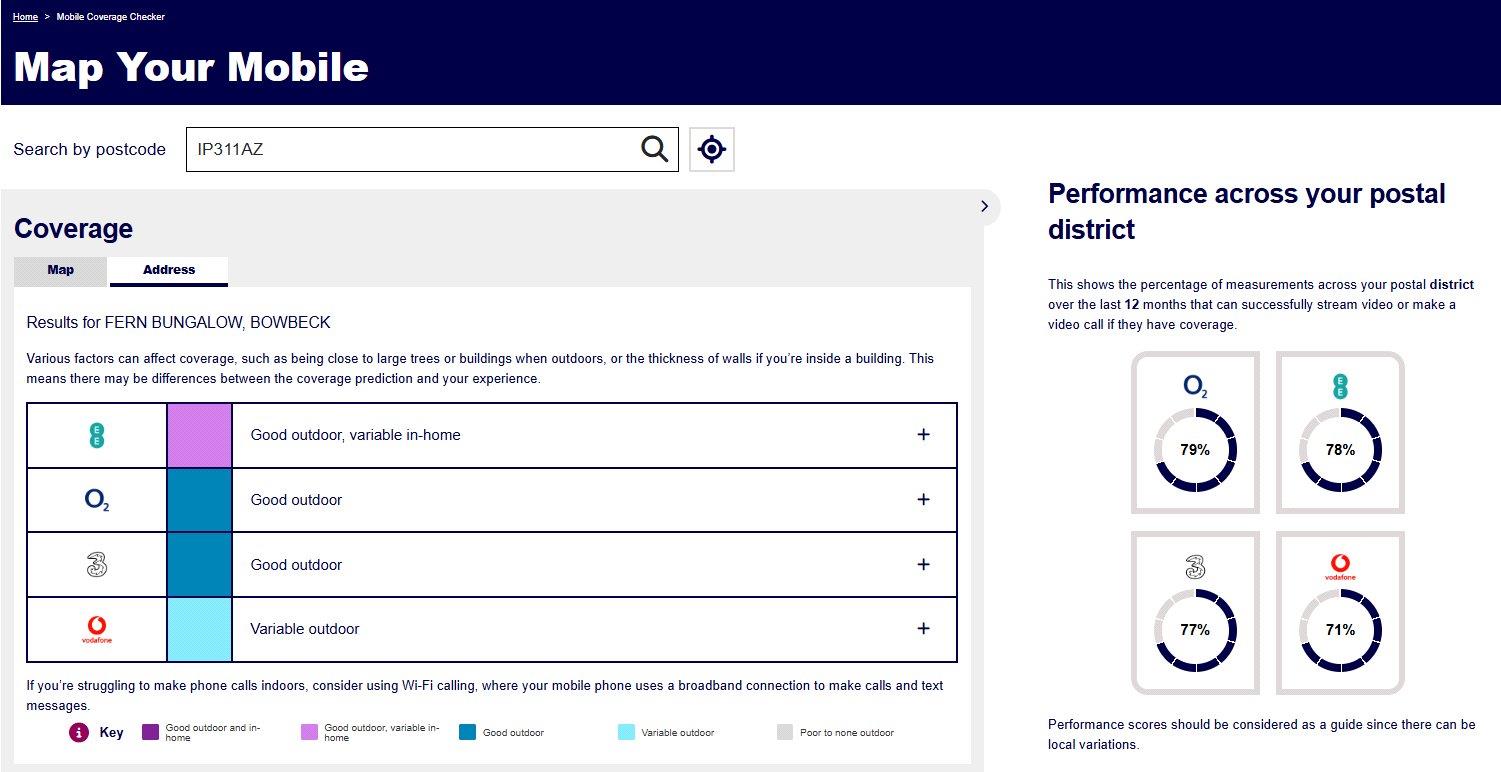Click the 'Key' legend label

point(112,732)
